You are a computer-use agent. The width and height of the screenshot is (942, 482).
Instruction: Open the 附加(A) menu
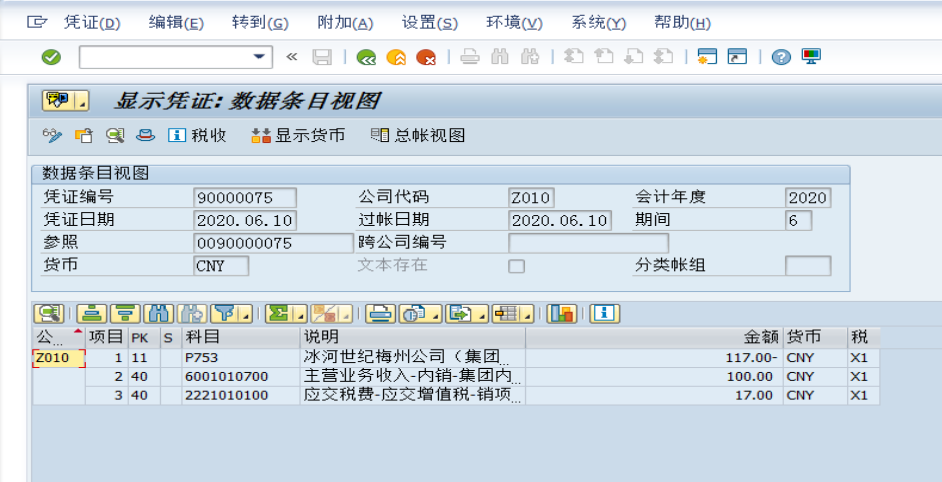coord(345,23)
